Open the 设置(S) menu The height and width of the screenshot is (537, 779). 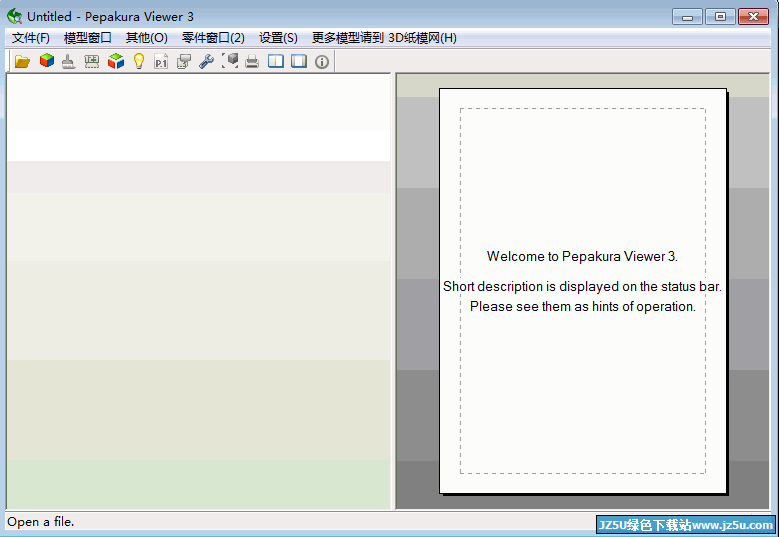pyautogui.click(x=278, y=38)
